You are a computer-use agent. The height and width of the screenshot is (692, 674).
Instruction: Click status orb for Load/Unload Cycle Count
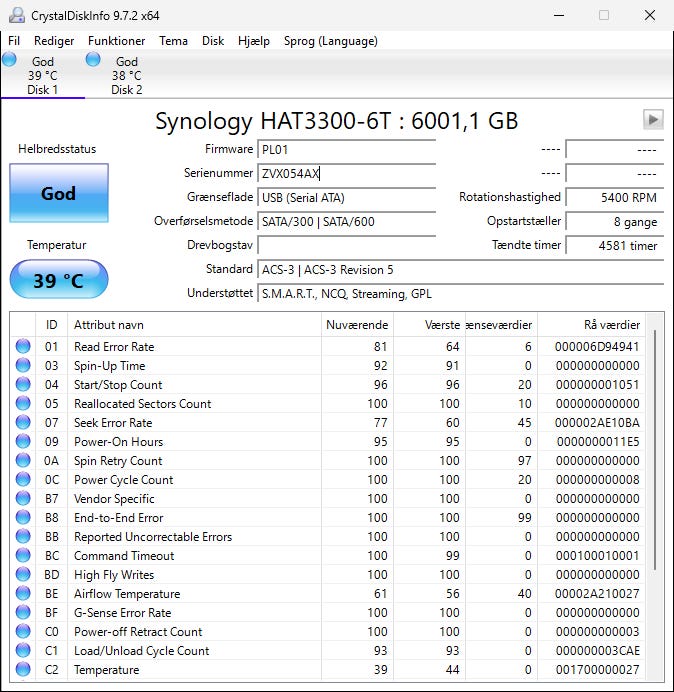tap(23, 651)
